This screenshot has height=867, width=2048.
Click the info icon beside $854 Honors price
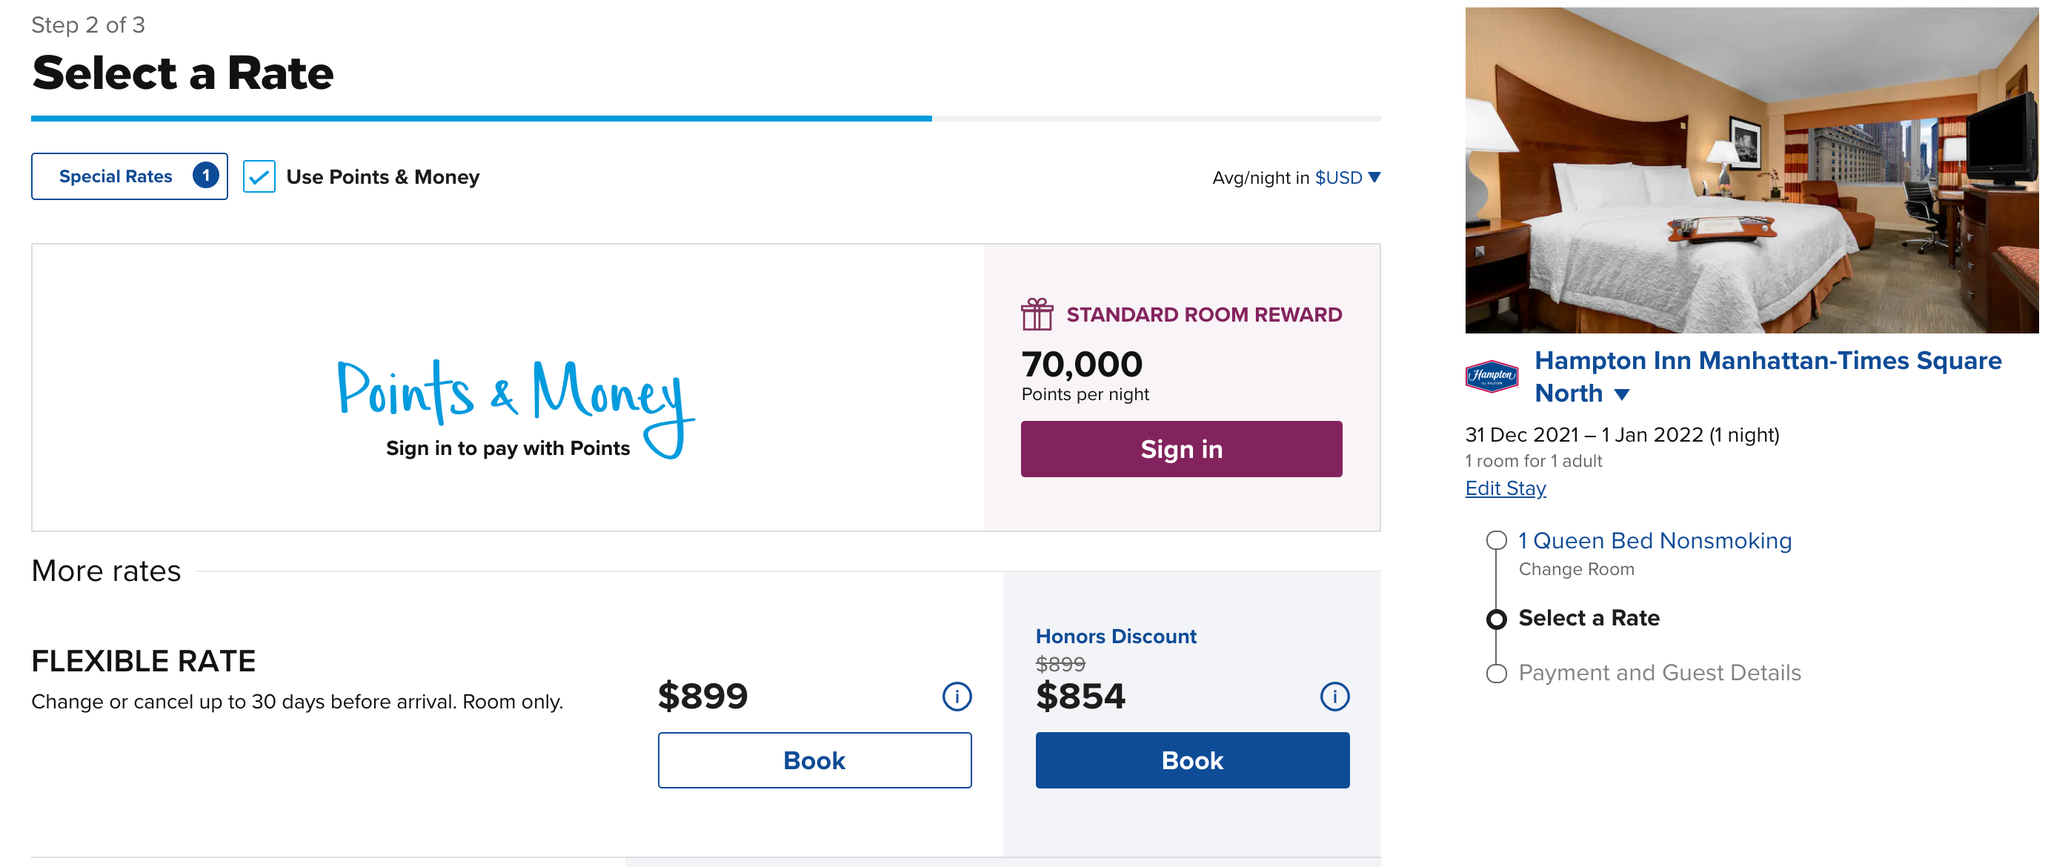[1335, 696]
